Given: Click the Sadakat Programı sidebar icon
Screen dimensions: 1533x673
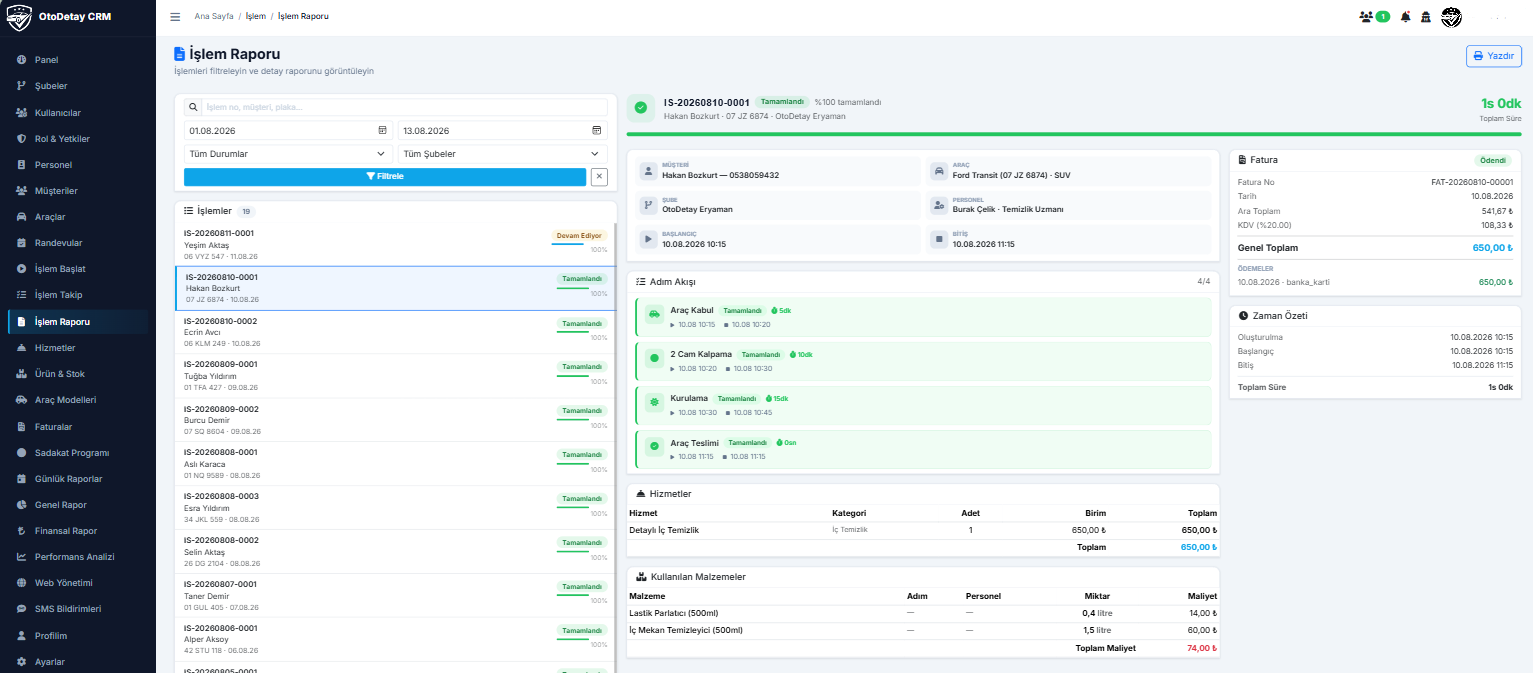Looking at the screenshot, I should (22, 453).
